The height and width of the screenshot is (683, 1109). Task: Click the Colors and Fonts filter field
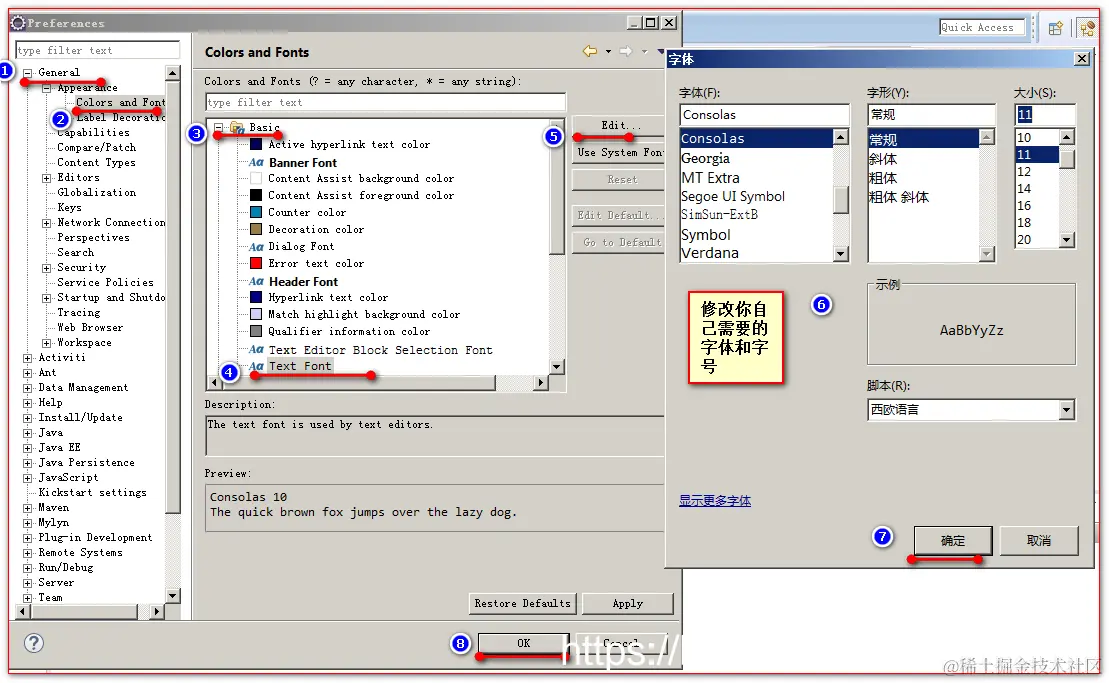click(x=385, y=103)
